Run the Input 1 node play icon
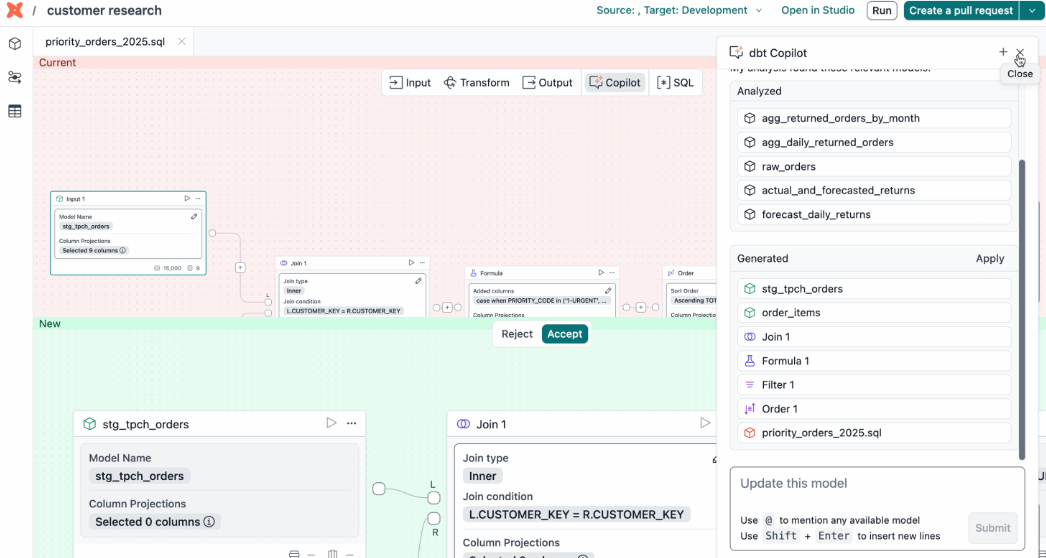The height and width of the screenshot is (558, 1046). (x=187, y=198)
